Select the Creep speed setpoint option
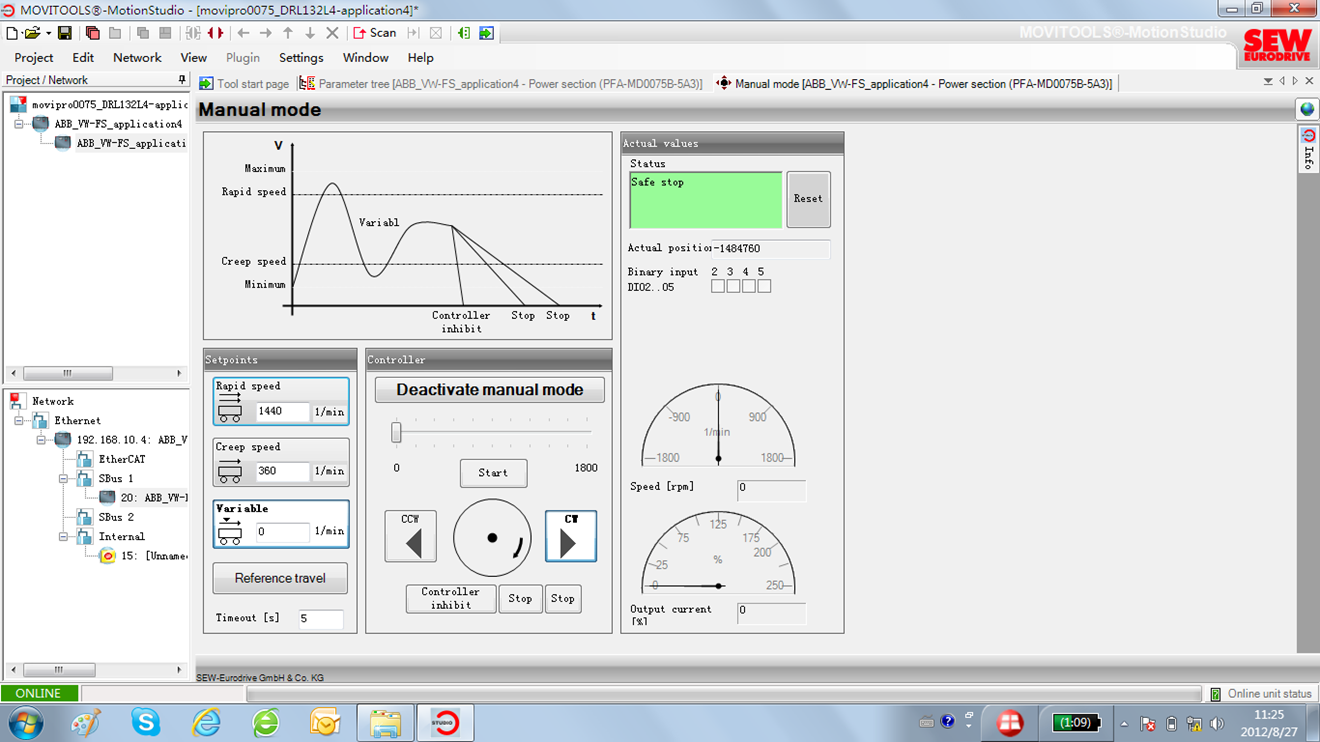Image resolution: width=1320 pixels, height=742 pixels. click(x=281, y=462)
